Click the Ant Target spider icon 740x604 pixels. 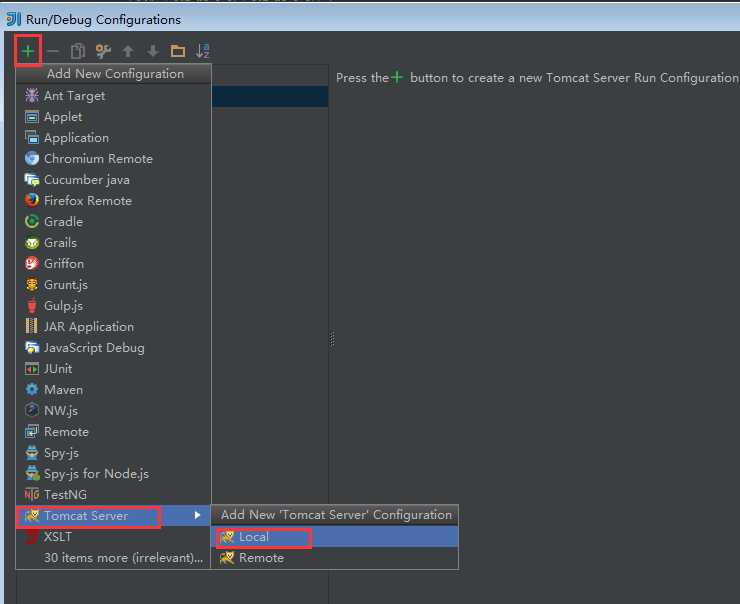pos(32,95)
